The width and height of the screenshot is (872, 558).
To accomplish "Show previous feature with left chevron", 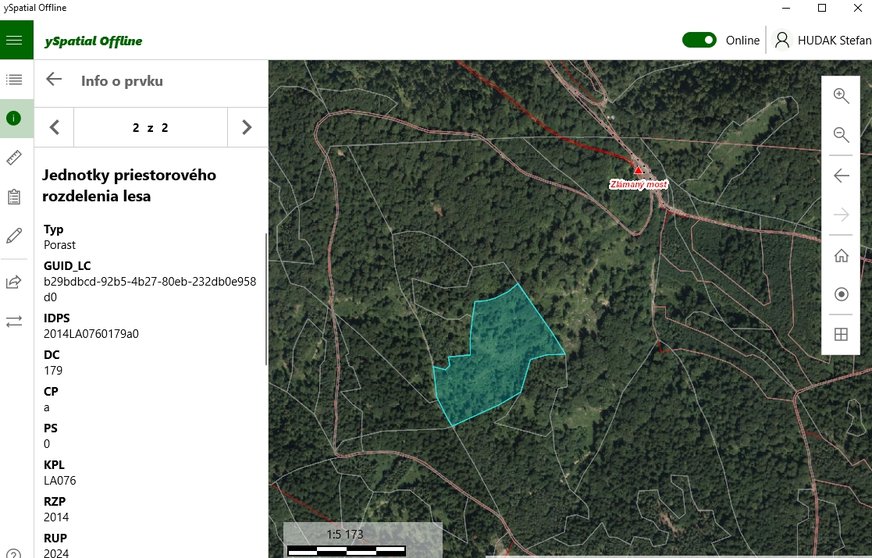I will click(x=54, y=127).
